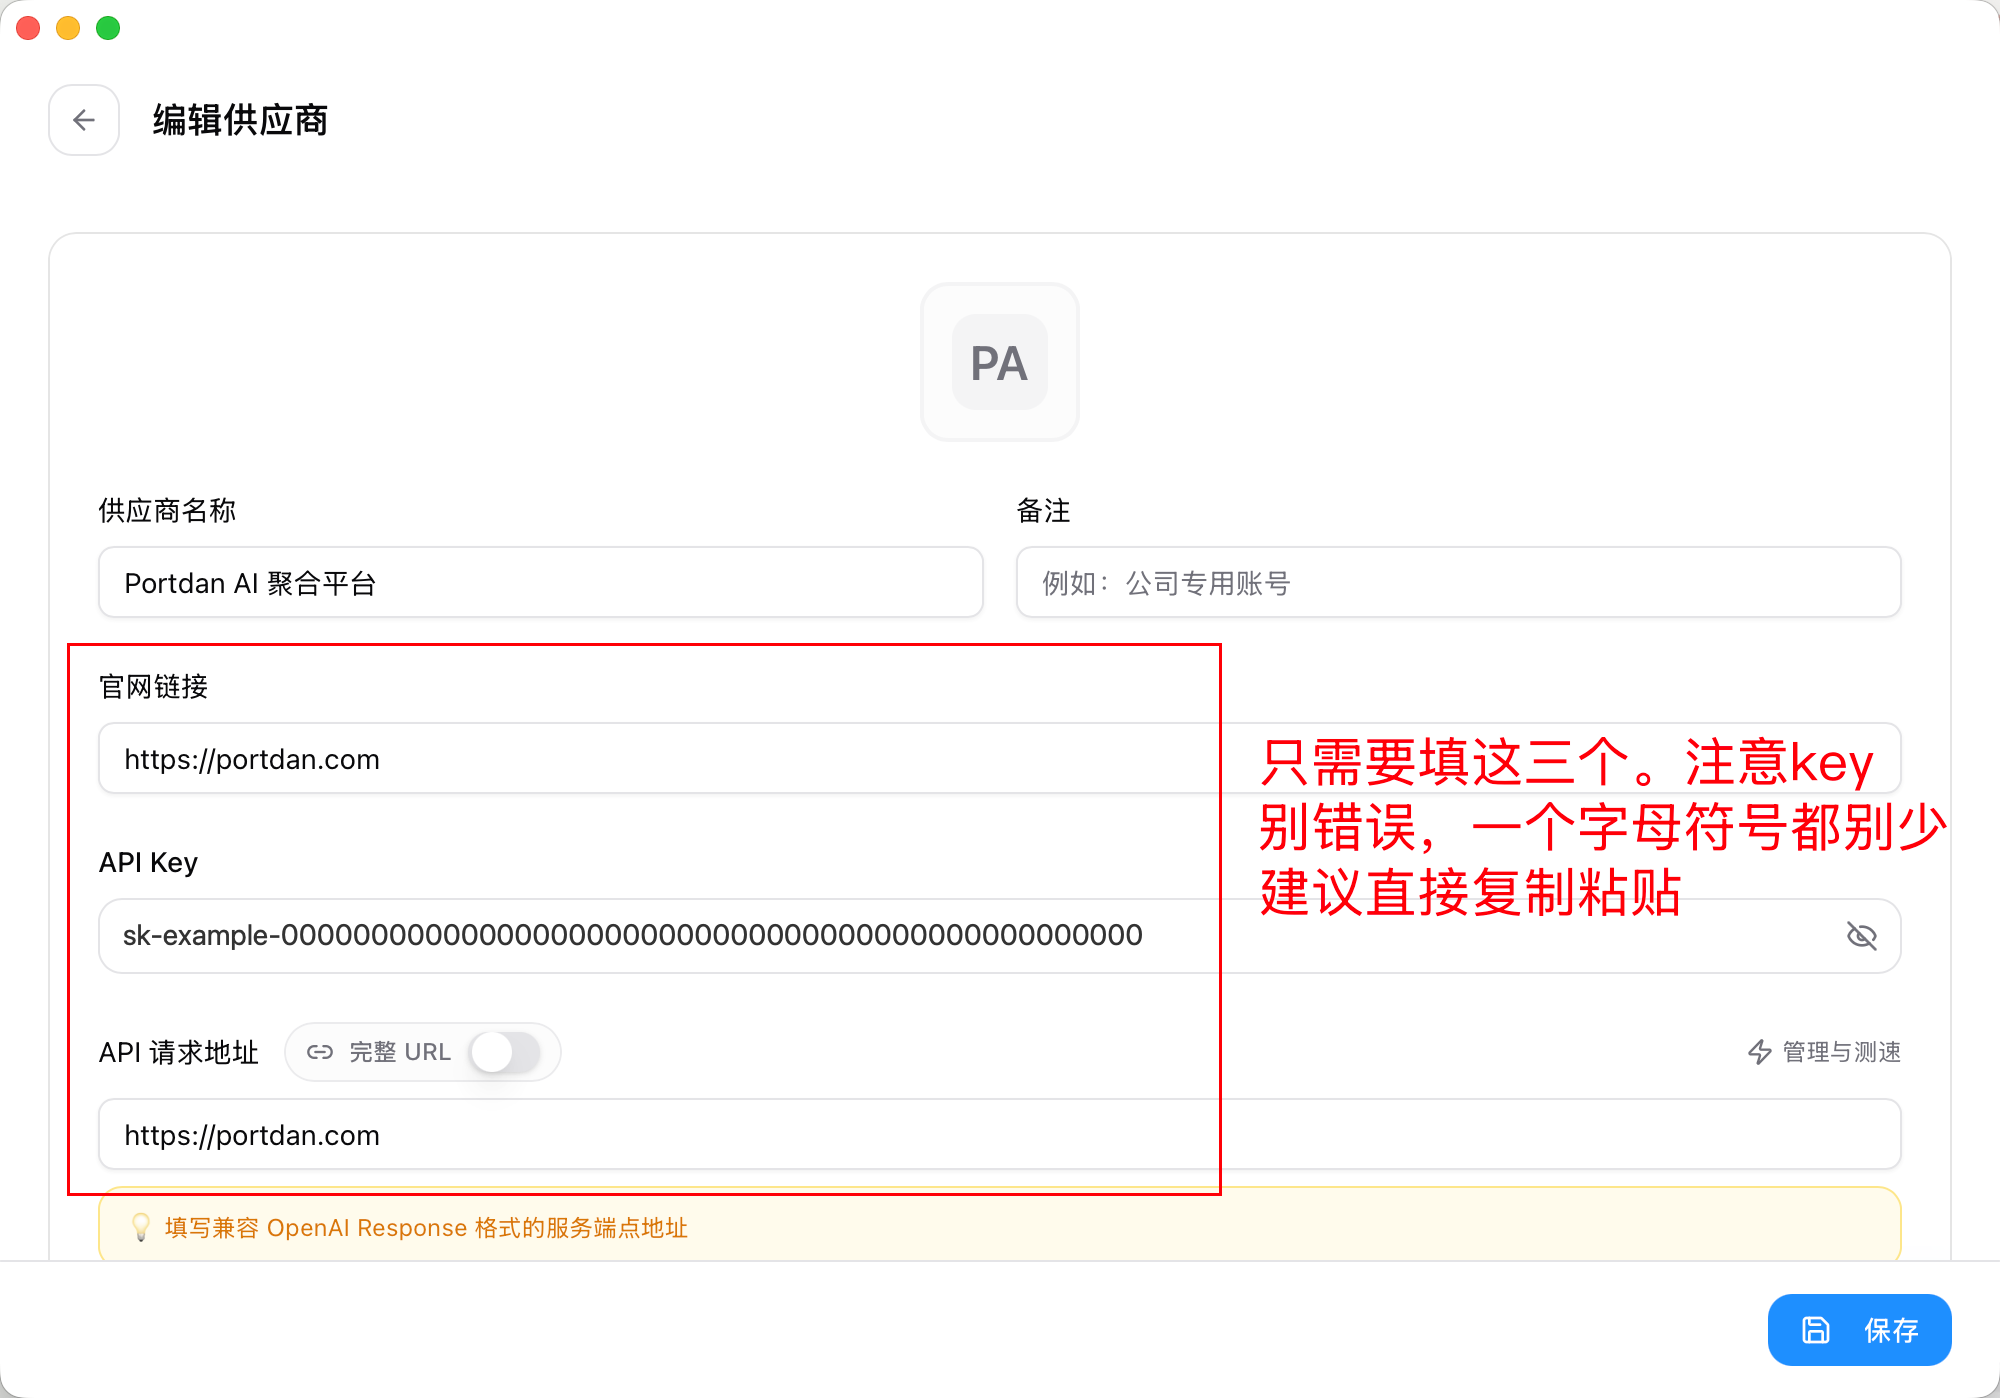Screen dimensions: 2000x1398
Task: Click the 官网链接 URL input field
Action: click(1000, 758)
